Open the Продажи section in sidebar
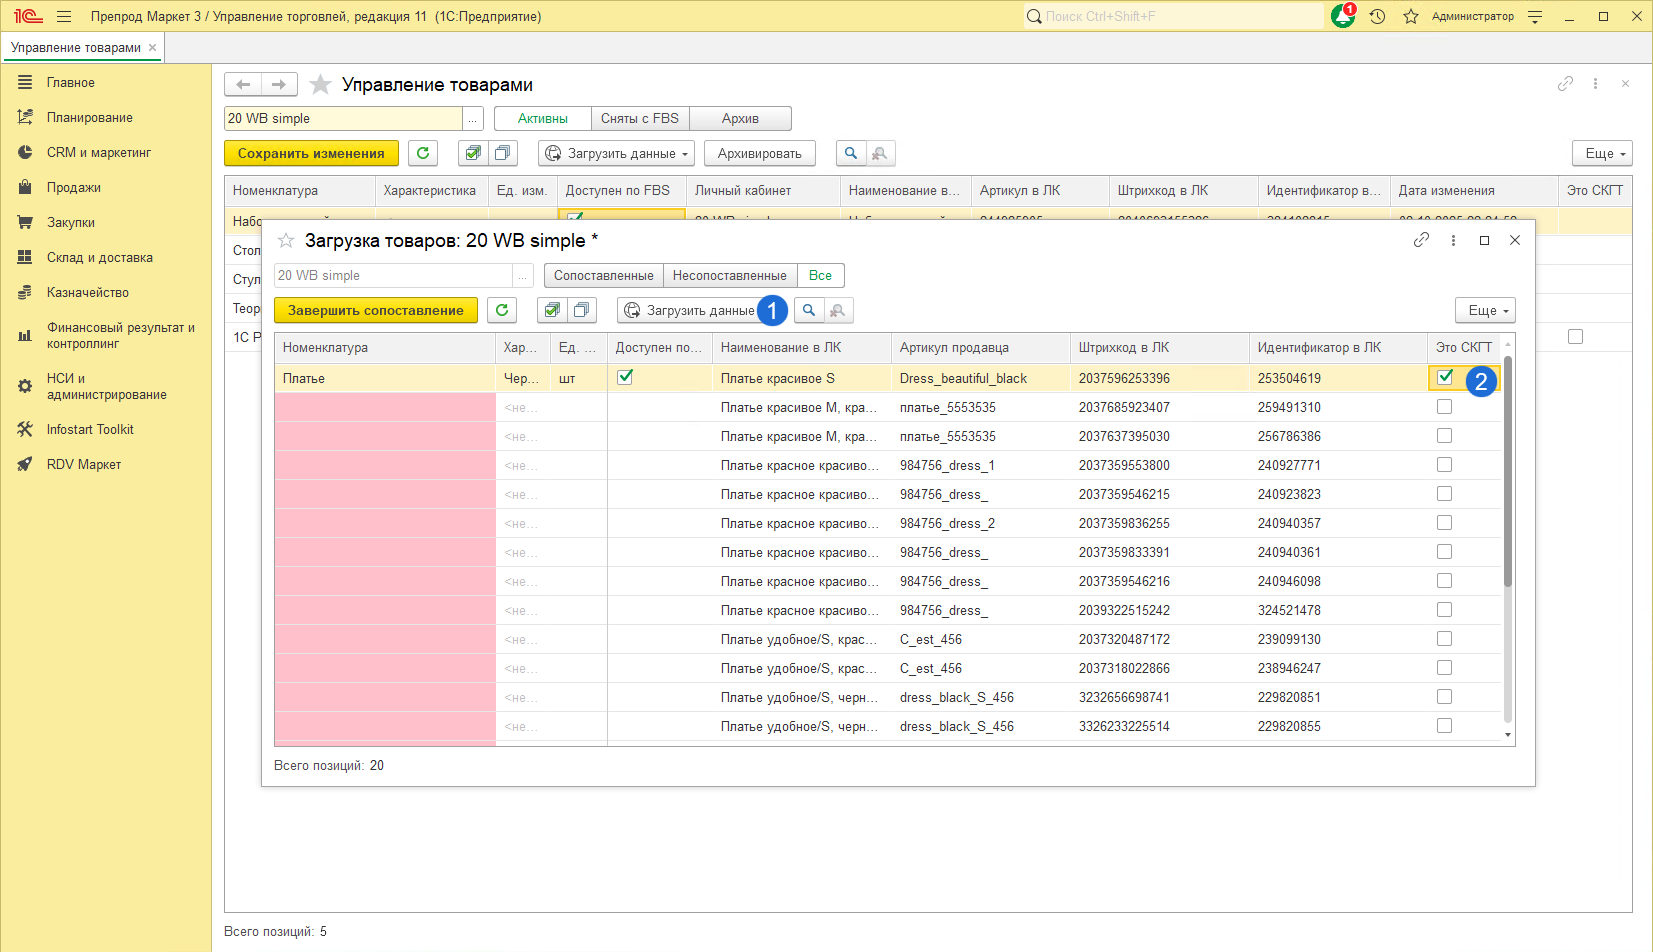 coord(73,187)
